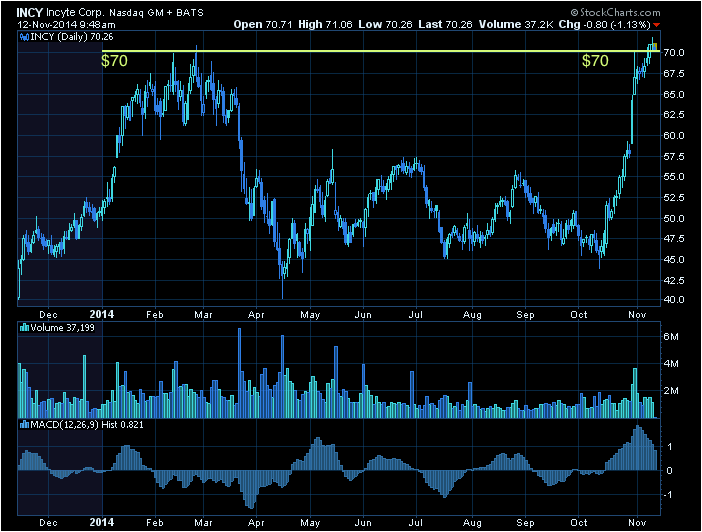Click the 'Chg -0.80 (-1.13%)' value

point(604,25)
